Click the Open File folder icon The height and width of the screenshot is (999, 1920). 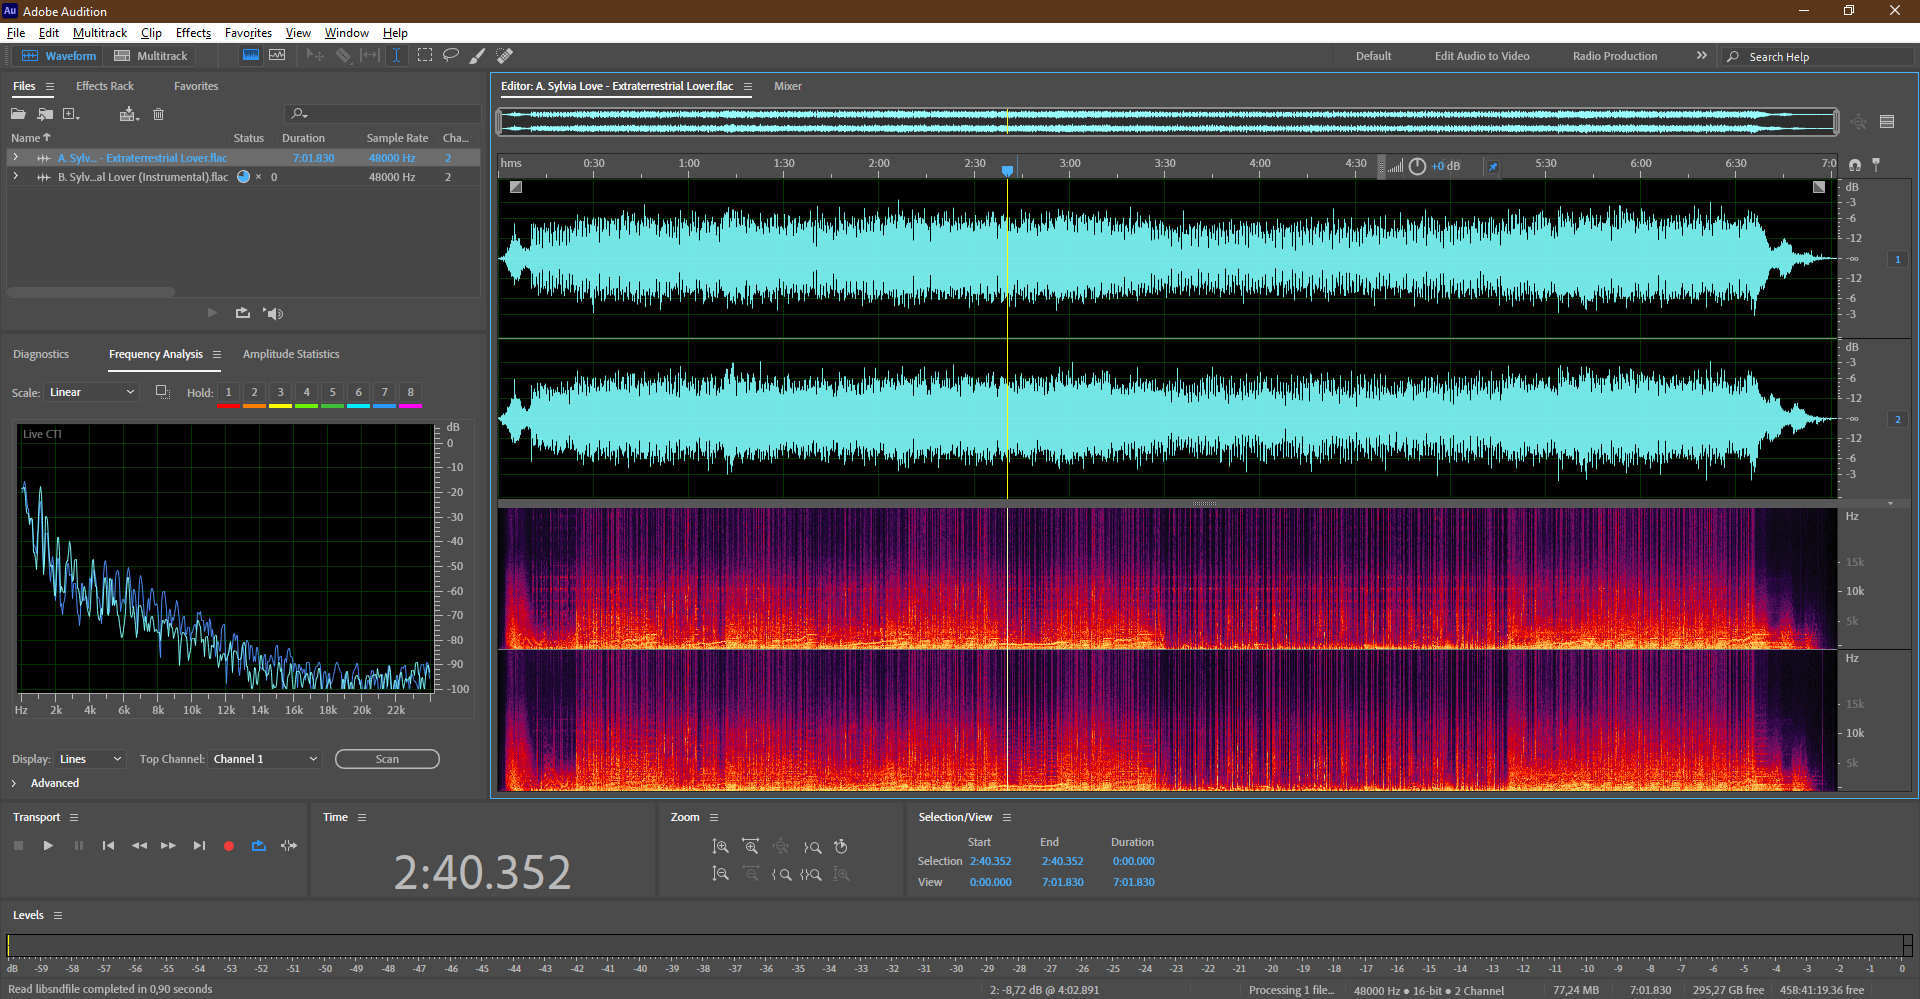[18, 114]
